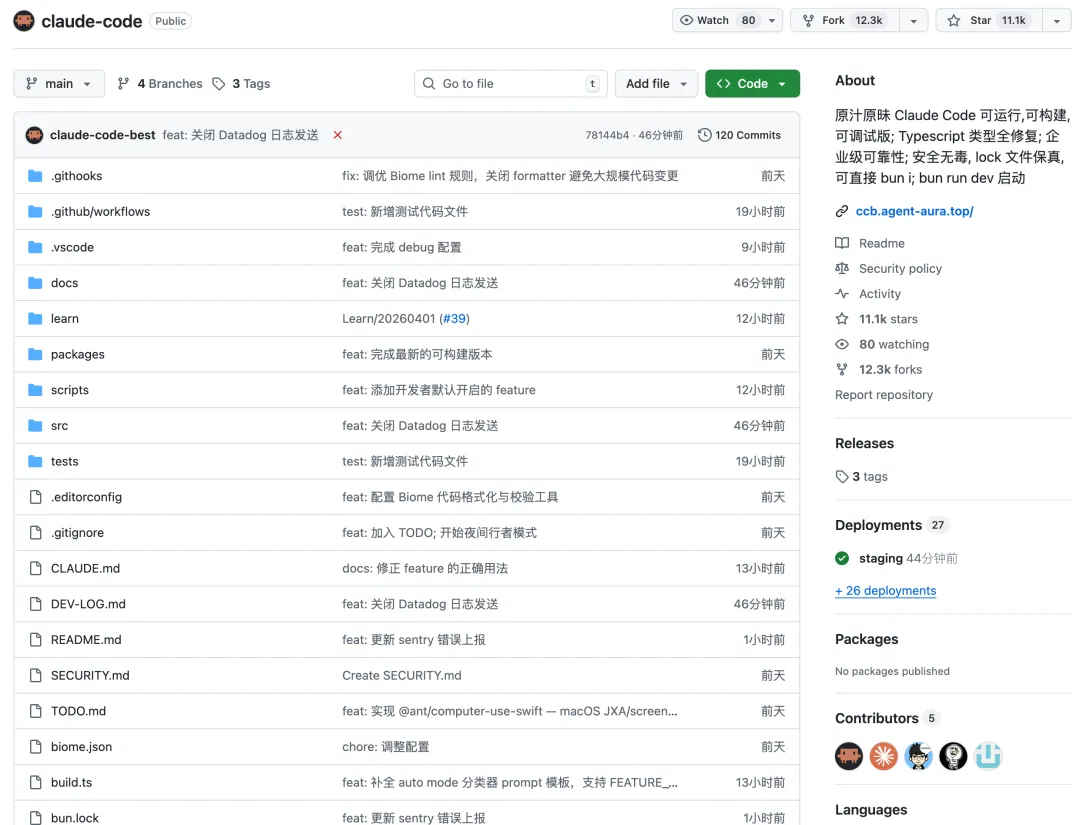Open the Star lists dropdown arrow
Screen dimensions: 1080x825
(1057, 21)
